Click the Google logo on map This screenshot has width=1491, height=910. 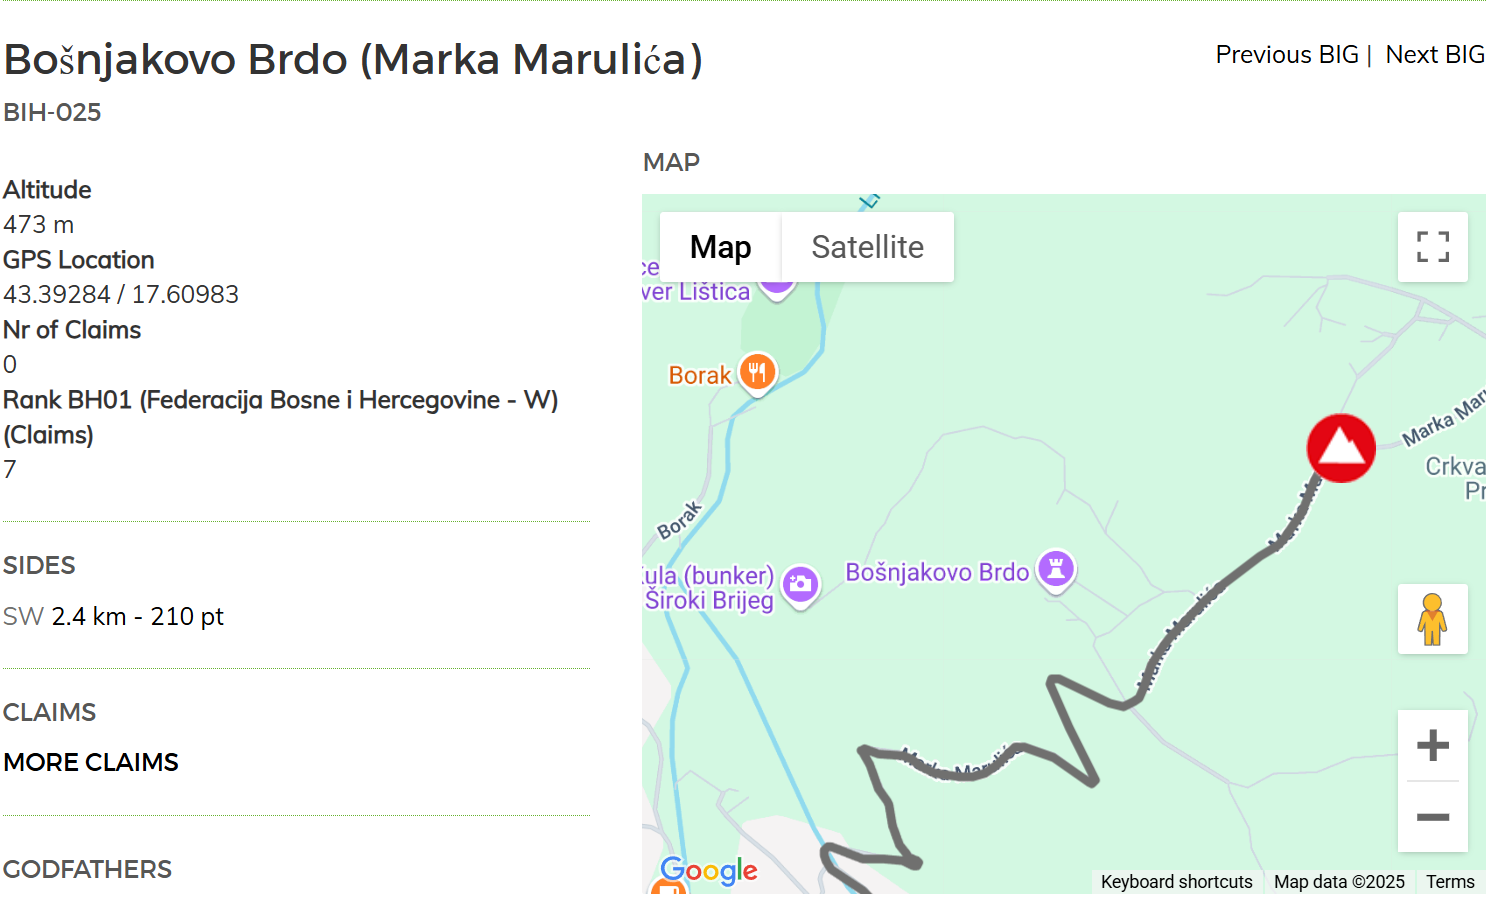point(709,871)
